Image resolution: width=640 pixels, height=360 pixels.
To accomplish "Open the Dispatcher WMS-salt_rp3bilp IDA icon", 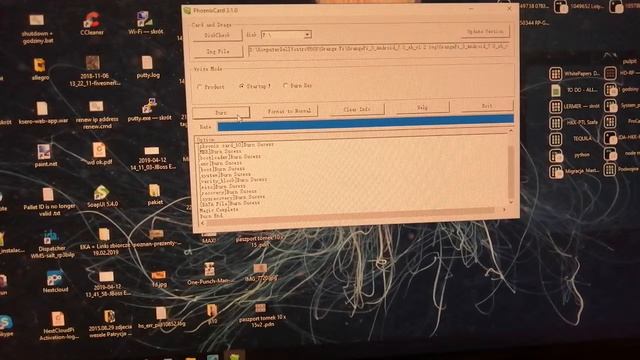I will point(52,244).
